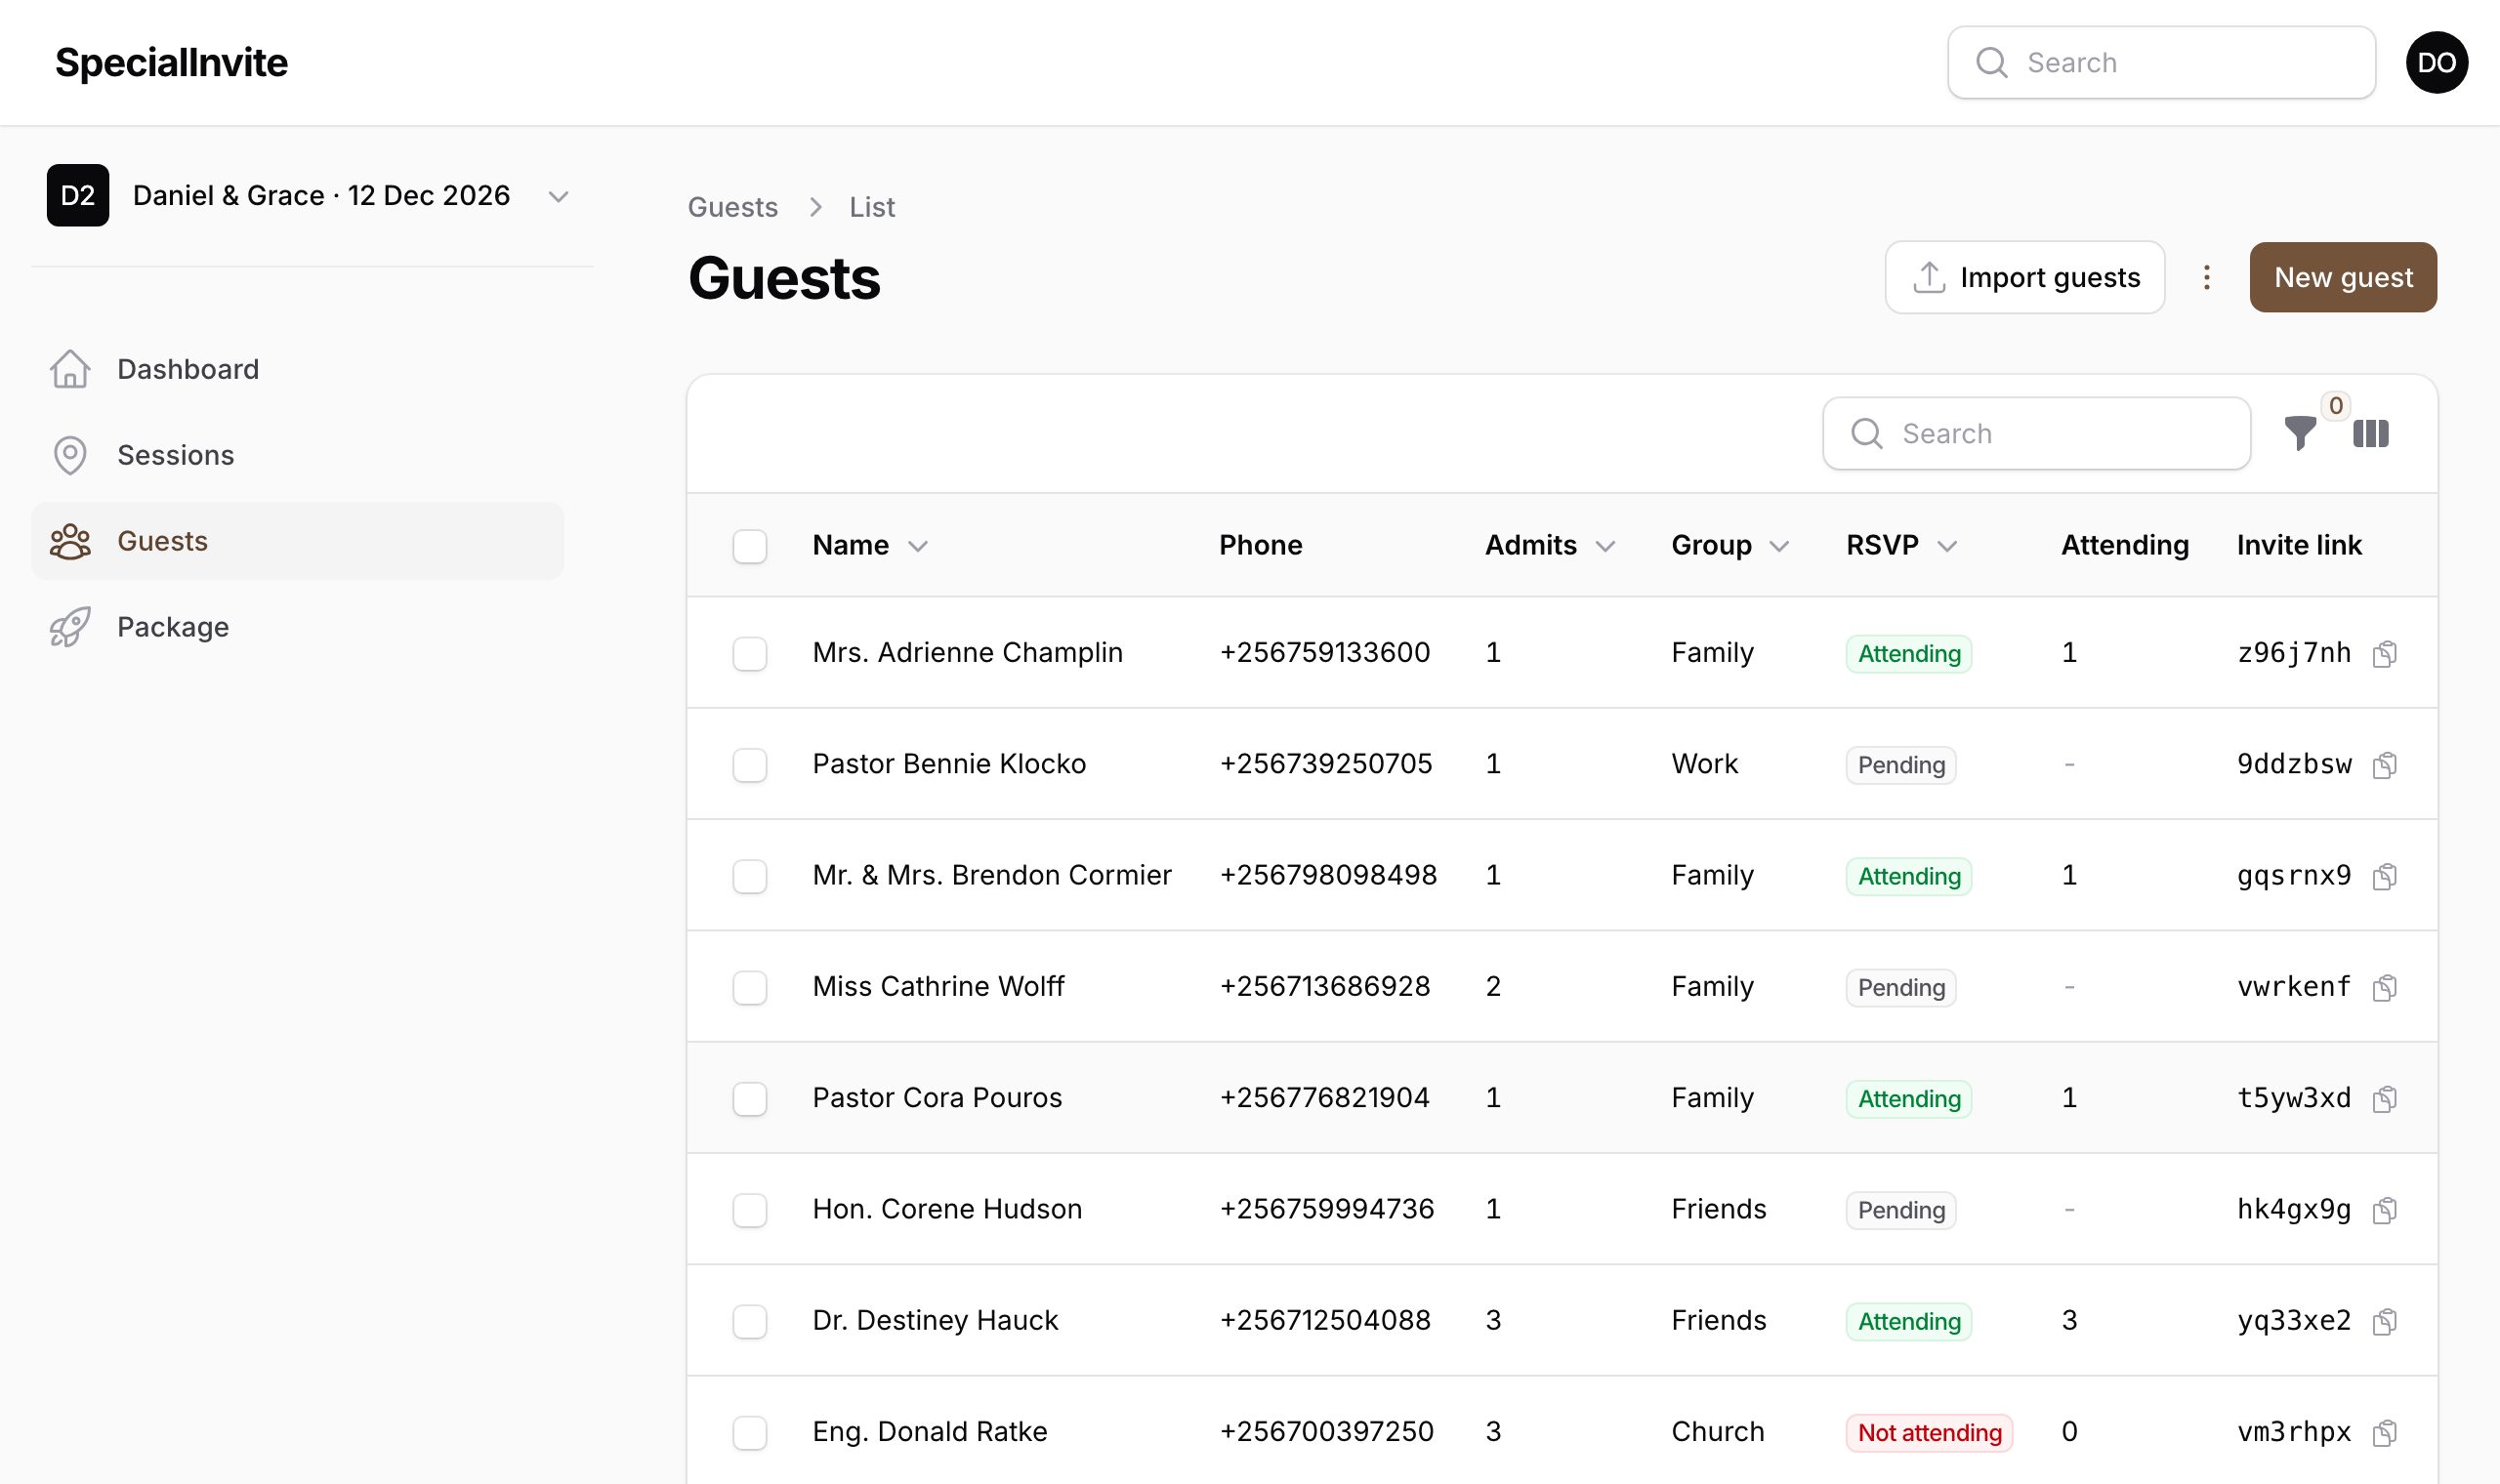The height and width of the screenshot is (1484, 2500).
Task: Click the Guests breadcrumb link
Action: pos(733,207)
